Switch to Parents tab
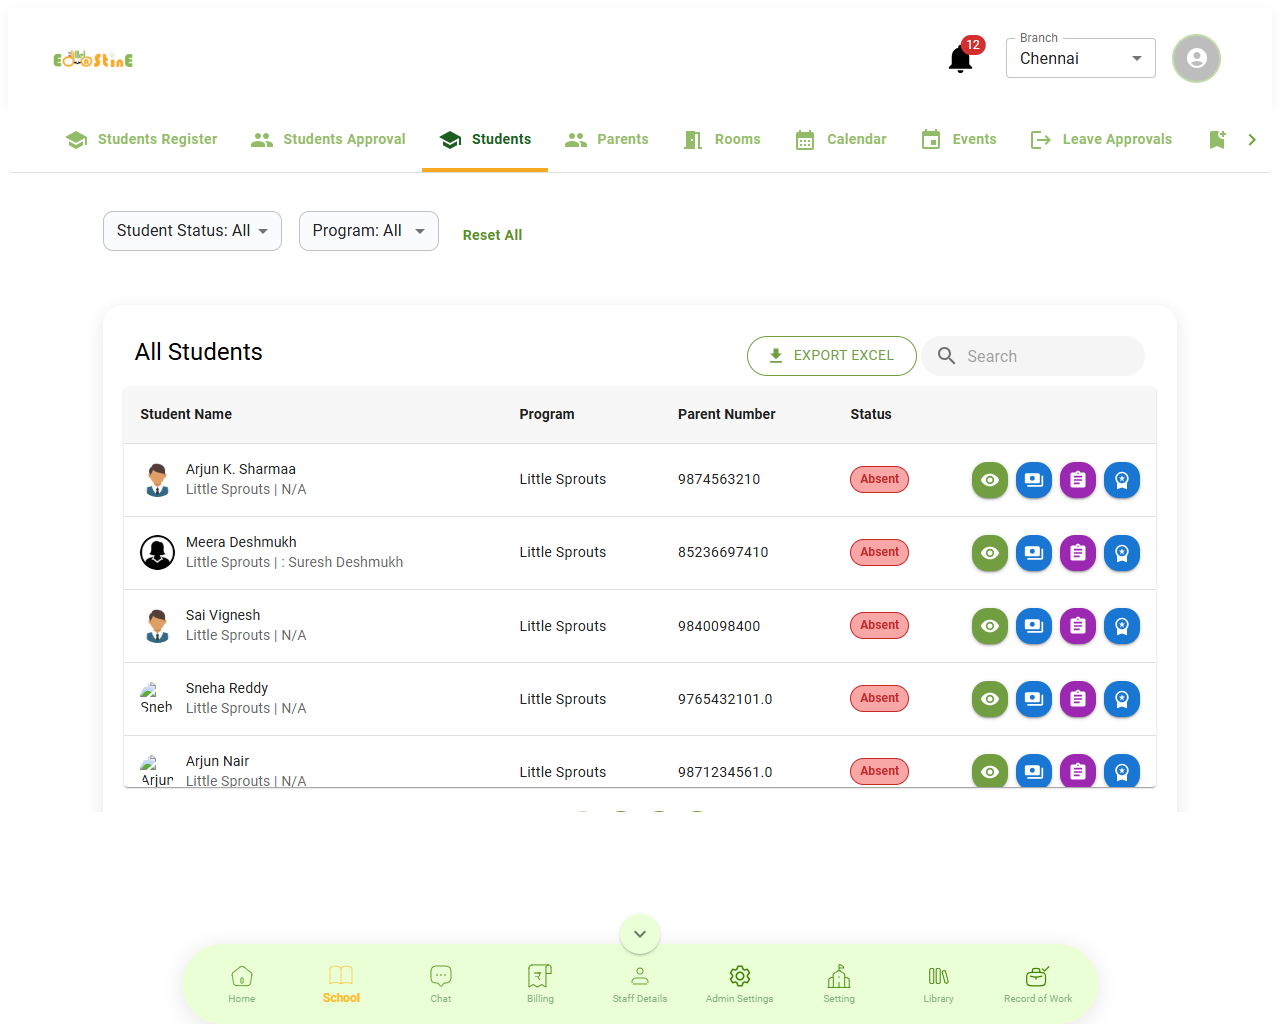Screen dimensions: 1280x1024 (606, 140)
